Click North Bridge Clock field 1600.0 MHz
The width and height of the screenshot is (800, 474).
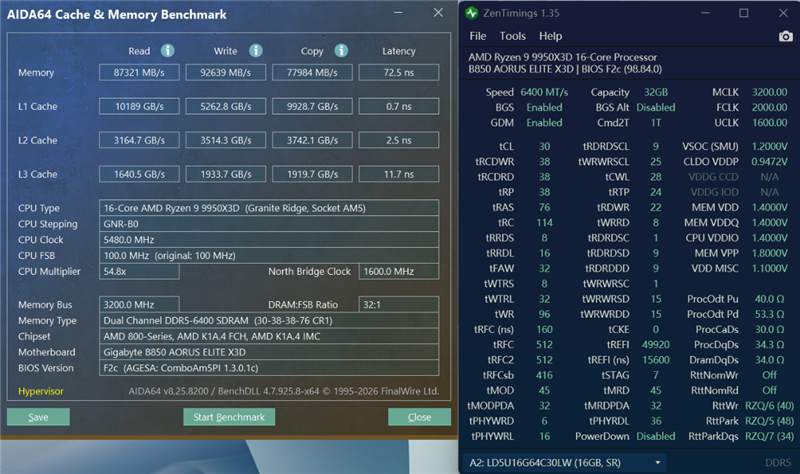pos(398,271)
